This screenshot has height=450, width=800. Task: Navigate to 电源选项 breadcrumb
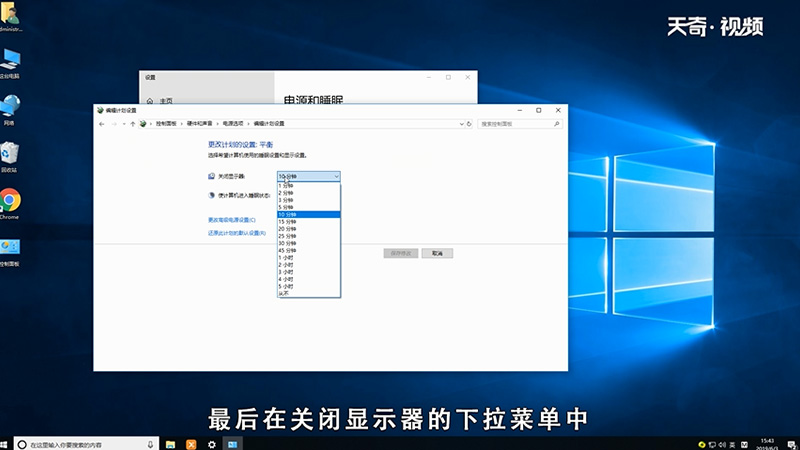233,124
